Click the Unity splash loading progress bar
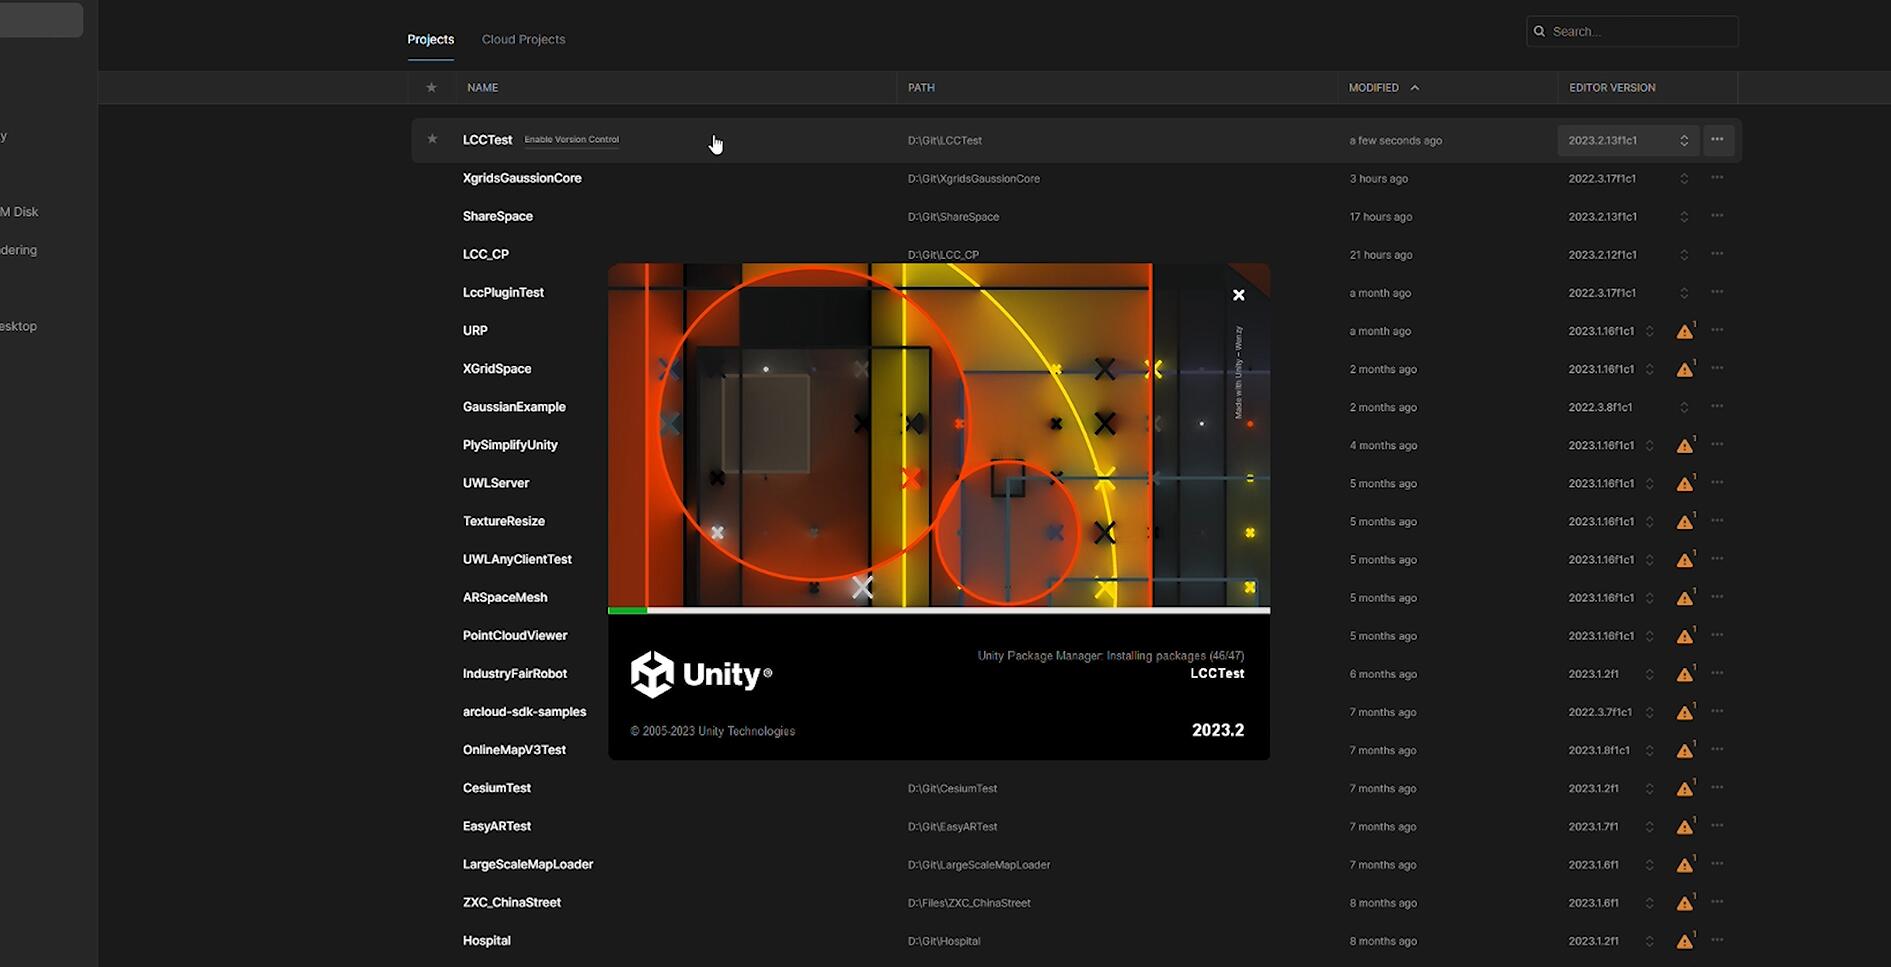The image size is (1891, 967). 939,609
